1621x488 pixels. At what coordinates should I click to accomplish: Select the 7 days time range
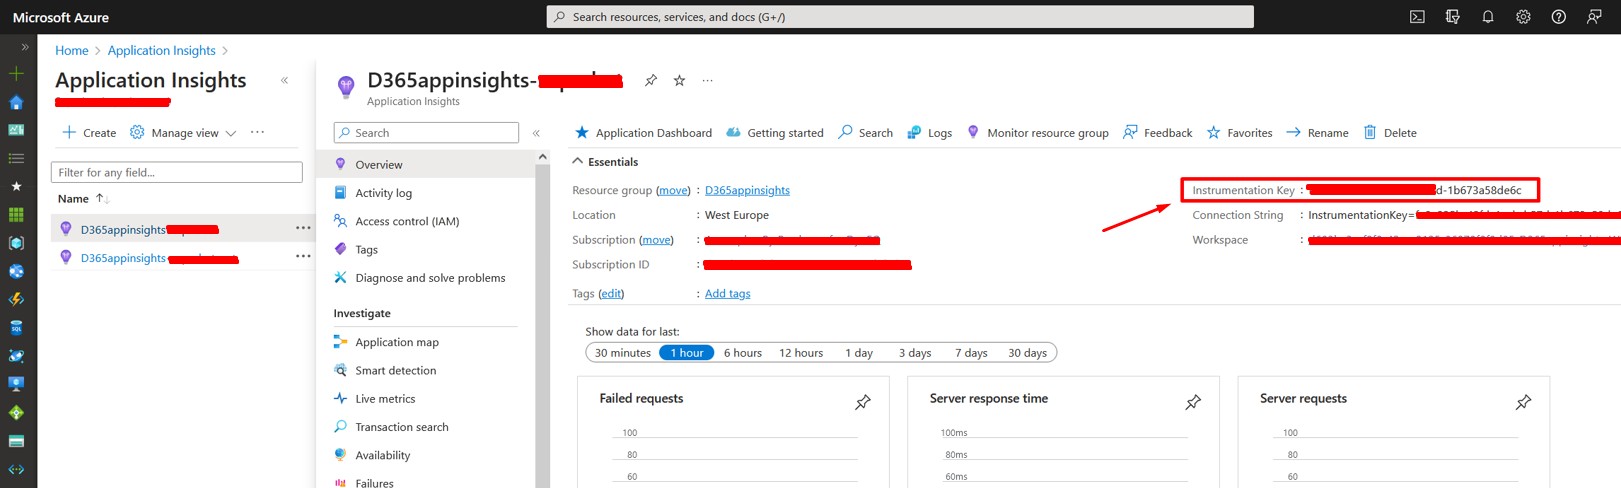[970, 353]
